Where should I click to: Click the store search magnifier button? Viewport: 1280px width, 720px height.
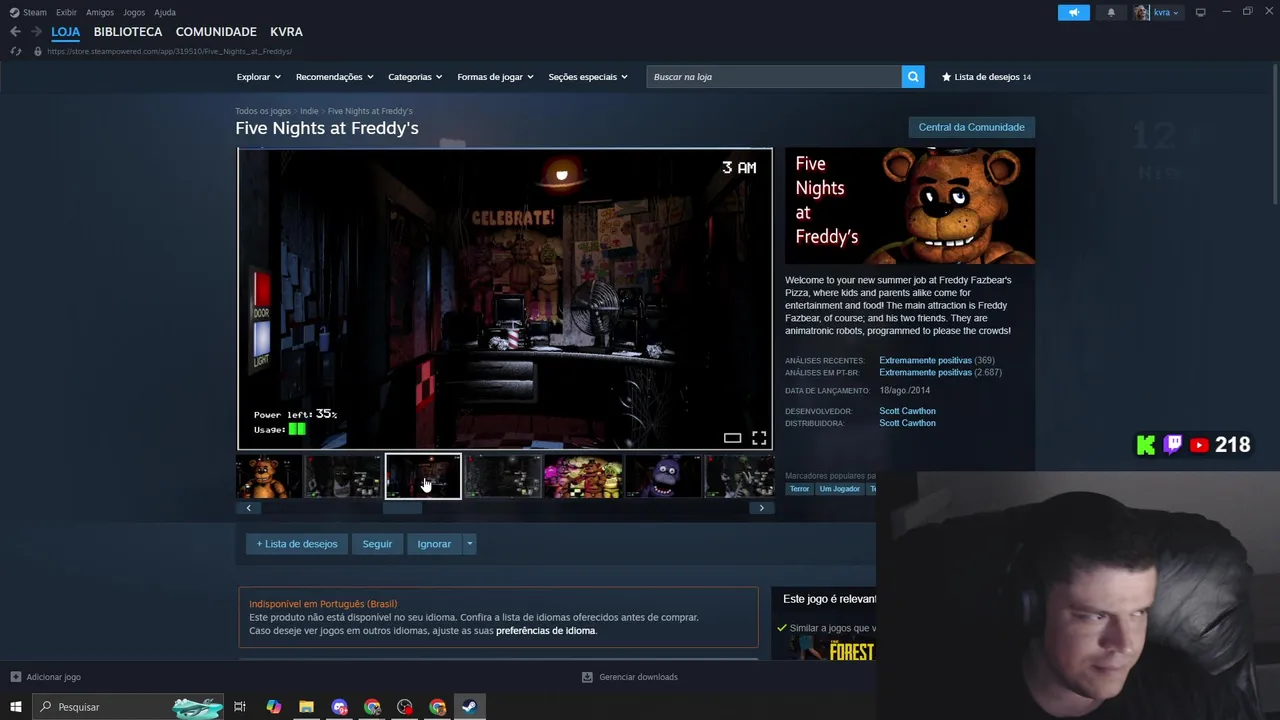pyautogui.click(x=912, y=77)
